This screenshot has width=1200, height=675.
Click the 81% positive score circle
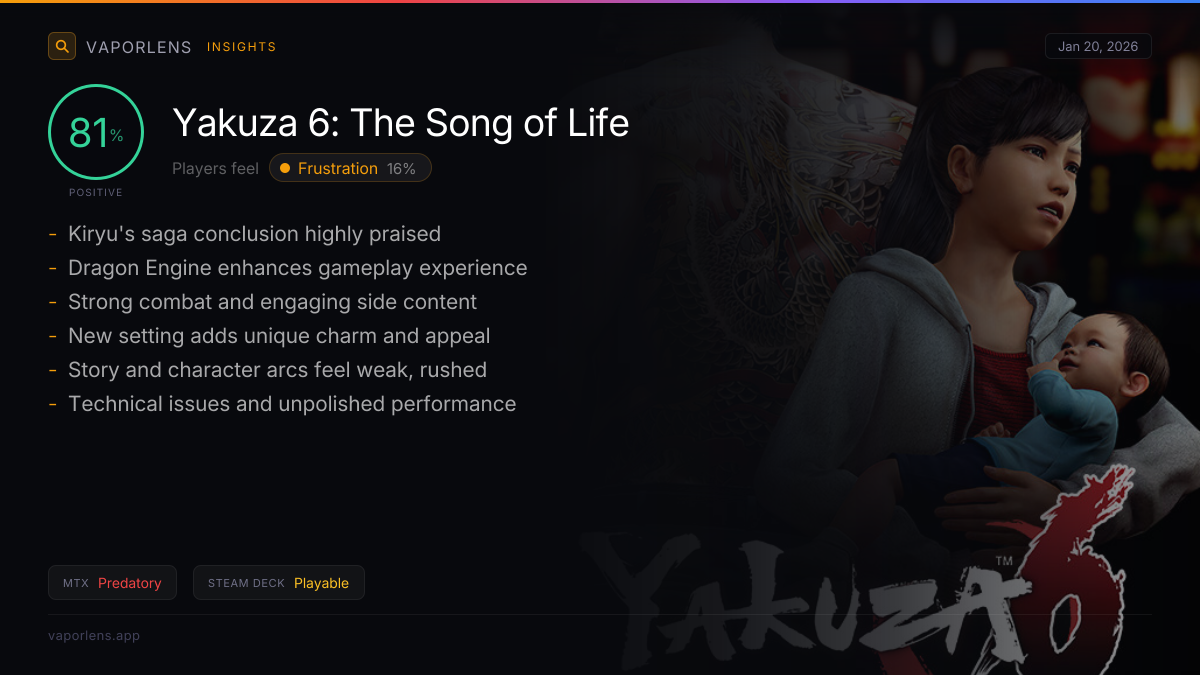click(96, 133)
